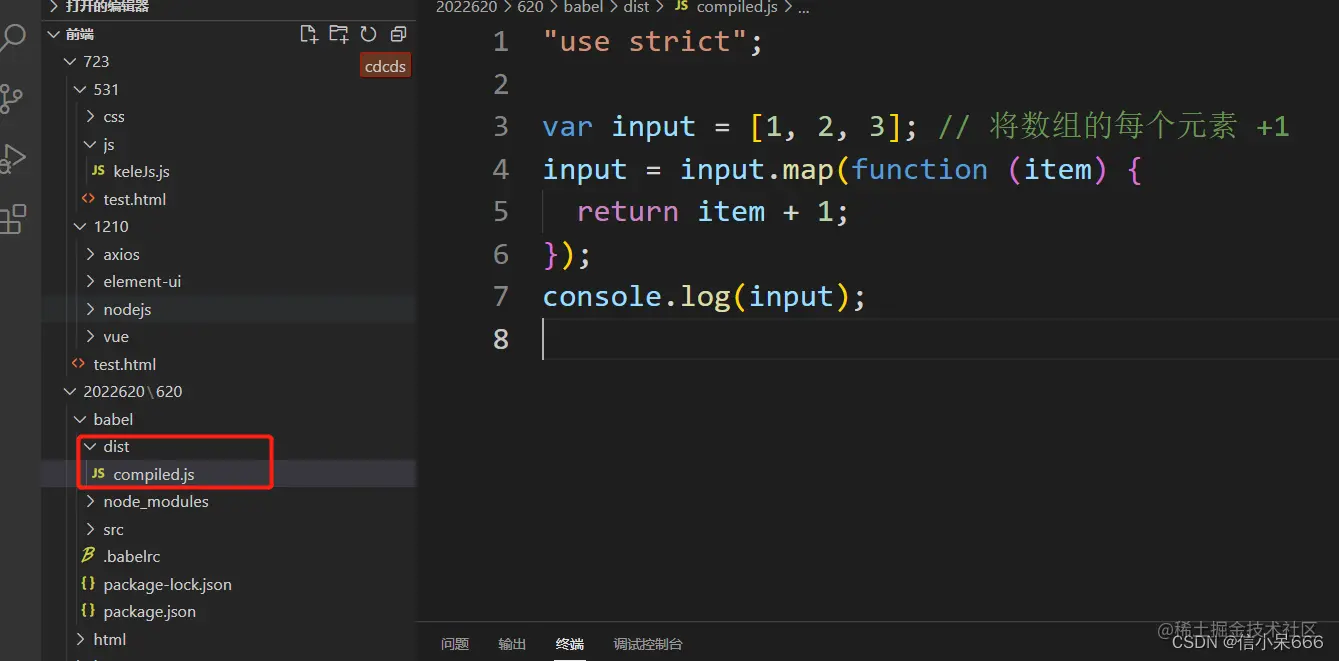Click line number 1 in the gutter
1339x661 pixels.
(501, 41)
